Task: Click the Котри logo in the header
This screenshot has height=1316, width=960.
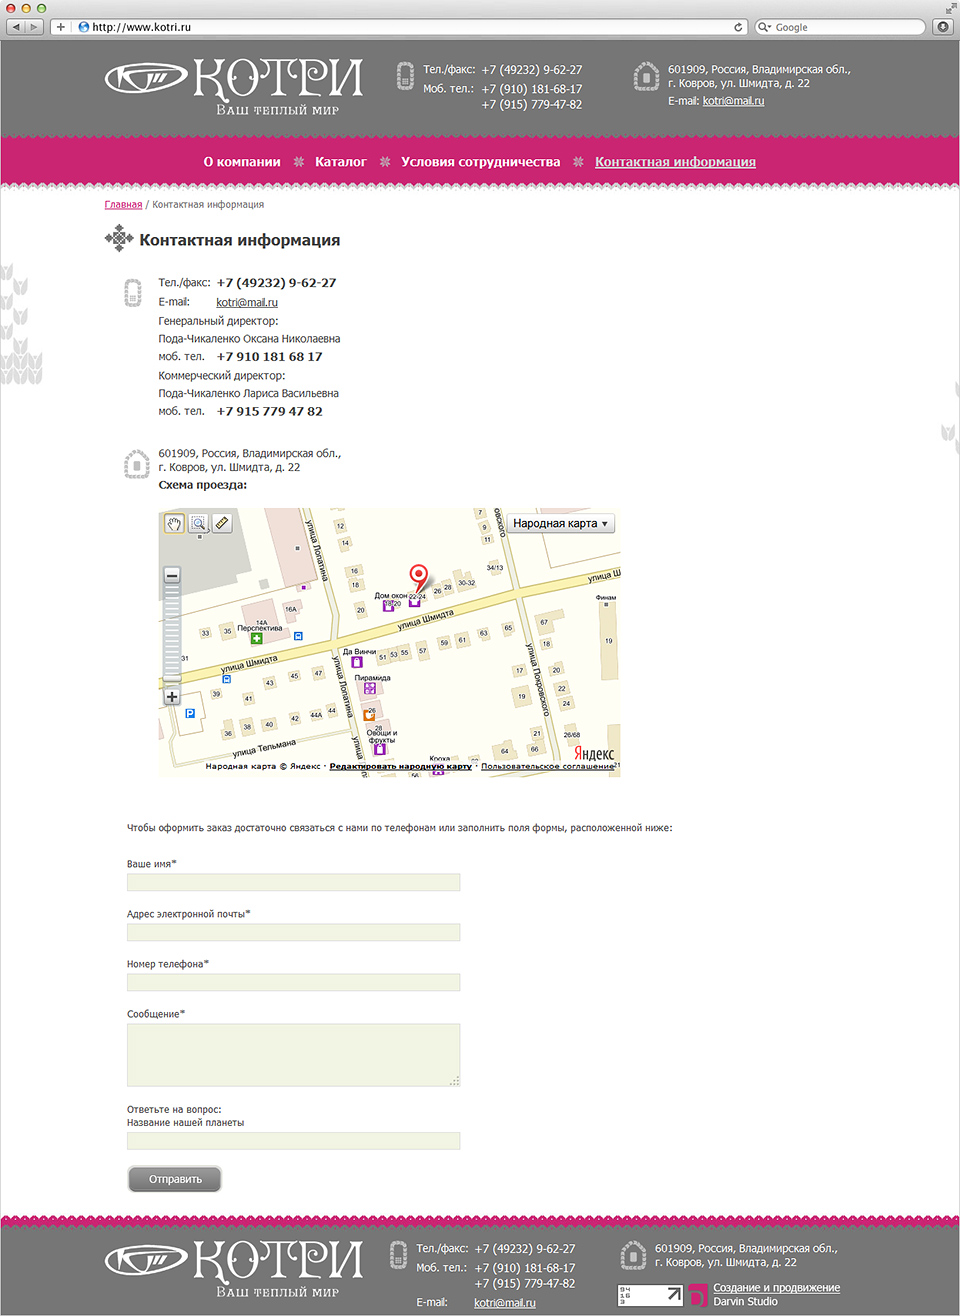Action: (235, 86)
